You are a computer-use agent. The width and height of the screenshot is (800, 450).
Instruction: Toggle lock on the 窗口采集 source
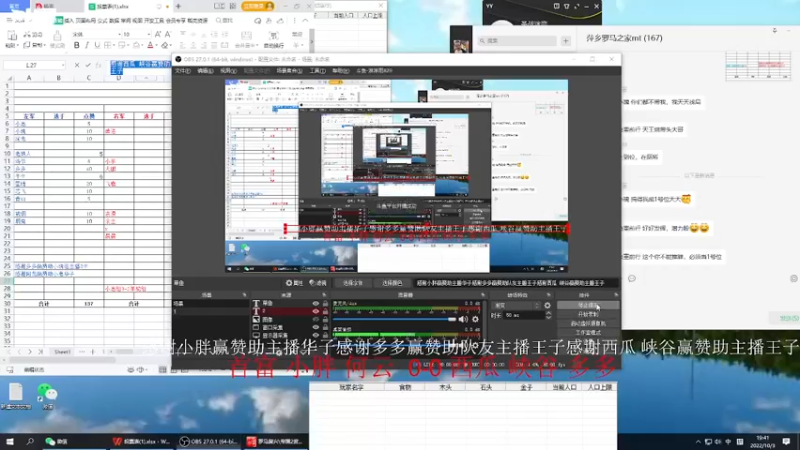coord(325,328)
